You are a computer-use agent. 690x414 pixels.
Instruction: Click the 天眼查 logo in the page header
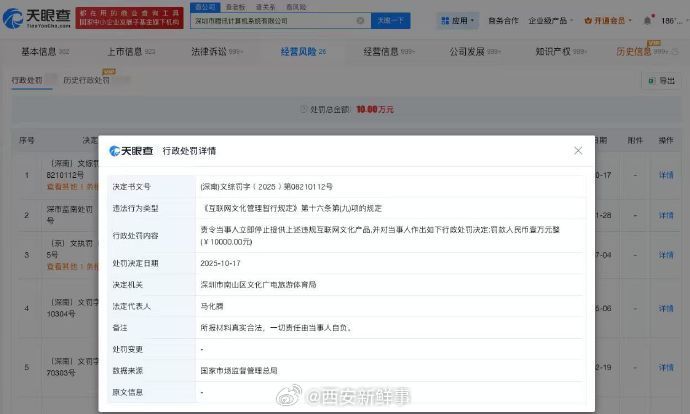(x=37, y=18)
